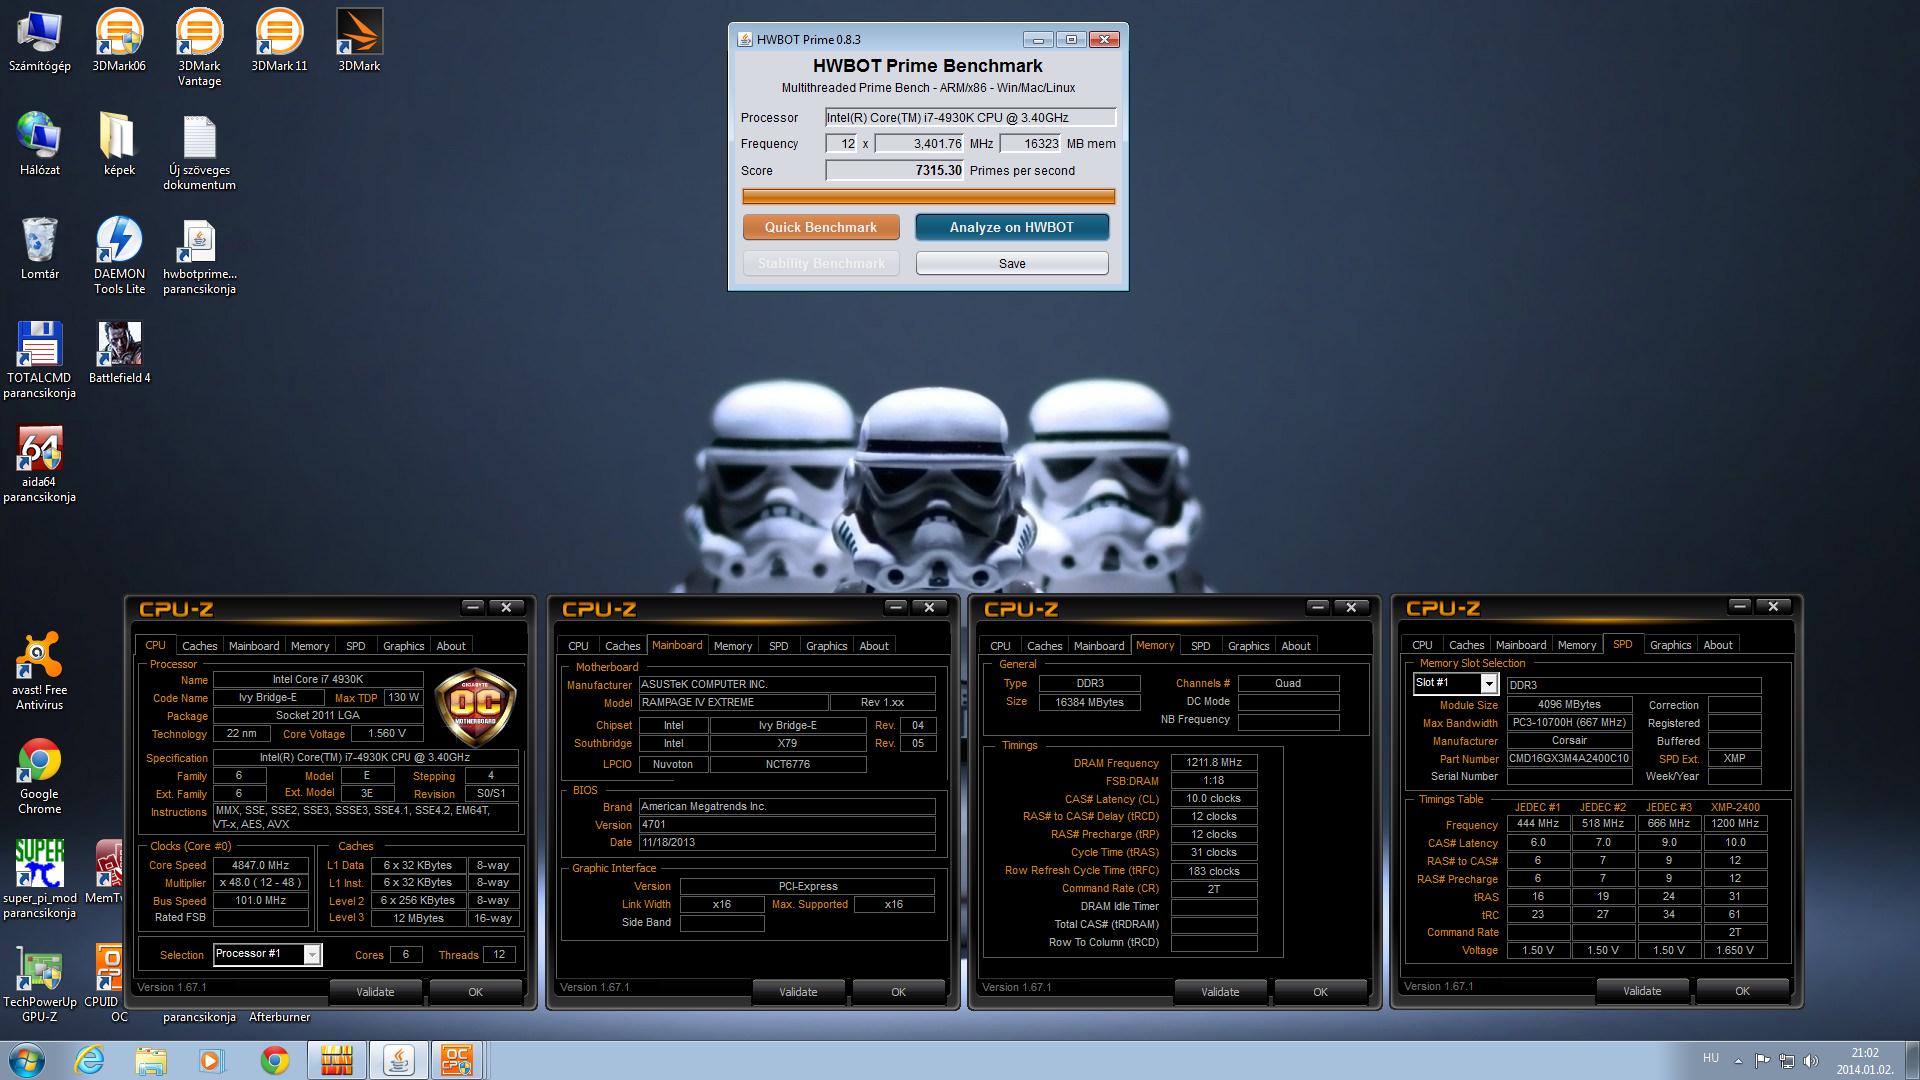Launch DAEMON Tools Lite shortcut
This screenshot has height=1080, width=1920.
(x=119, y=255)
